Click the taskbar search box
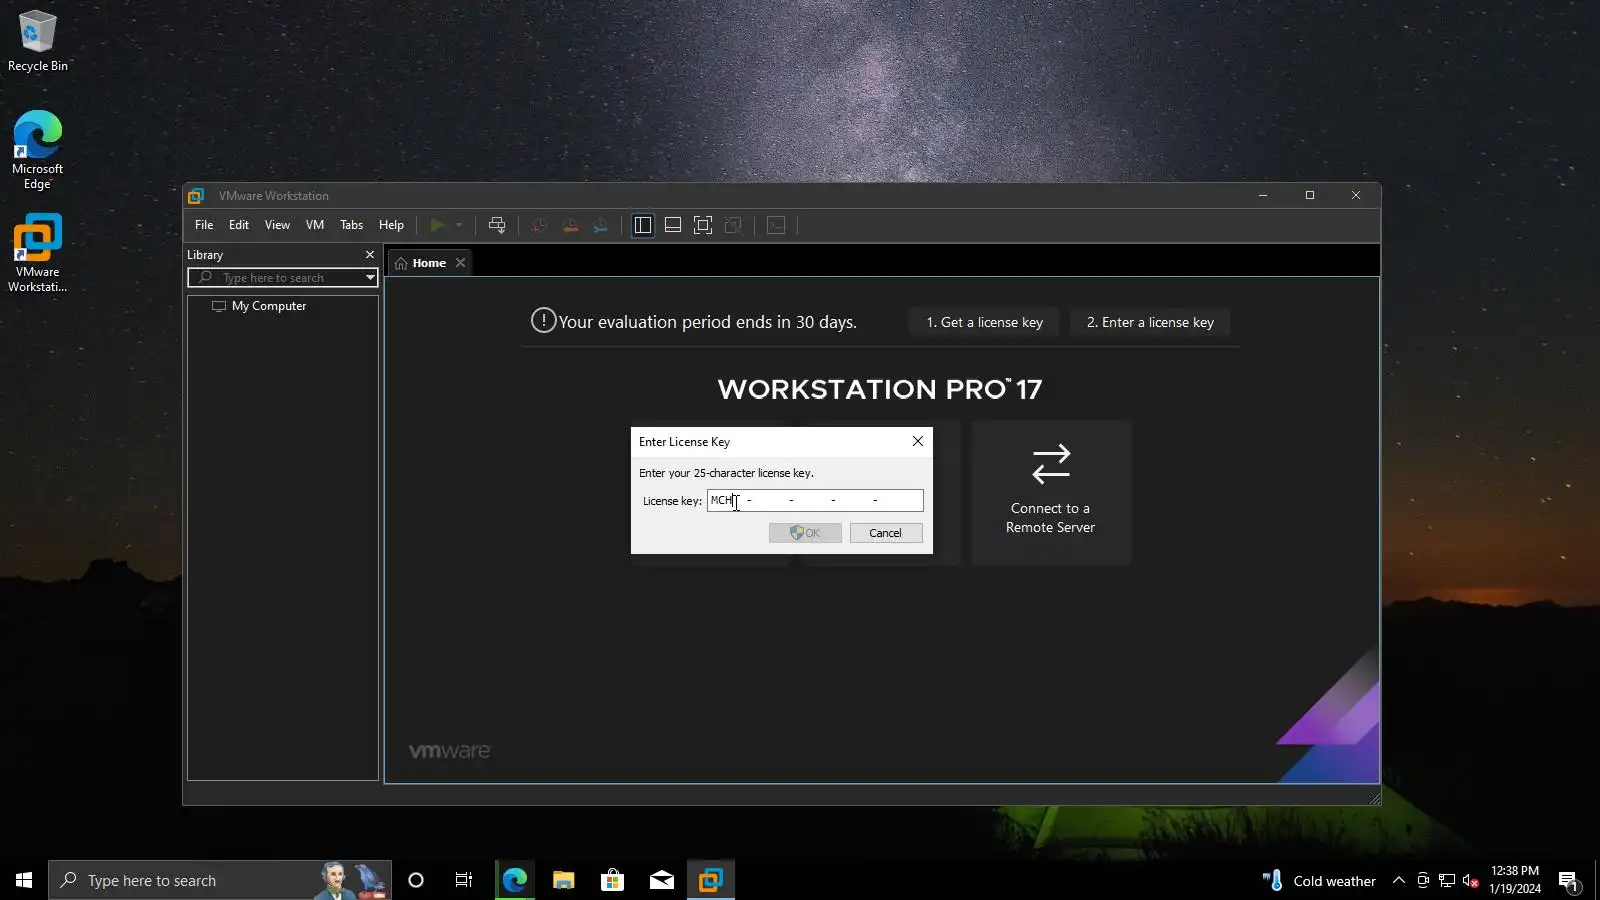1600x900 pixels. pyautogui.click(x=220, y=880)
